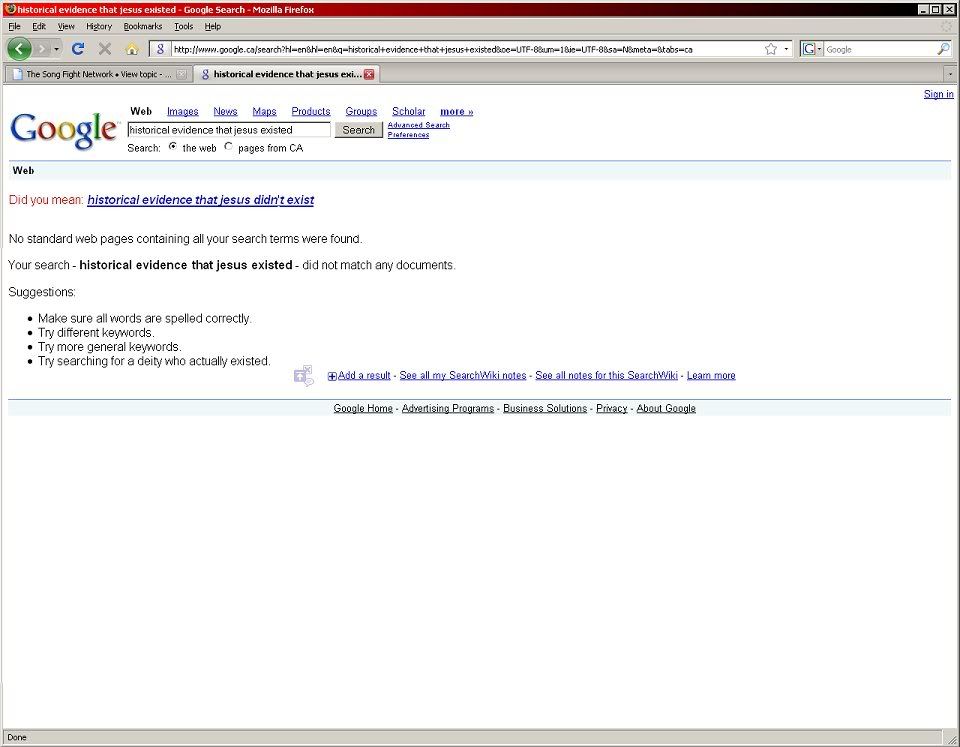This screenshot has width=960, height=747.
Task: Click the Add a result link
Action: tap(364, 375)
